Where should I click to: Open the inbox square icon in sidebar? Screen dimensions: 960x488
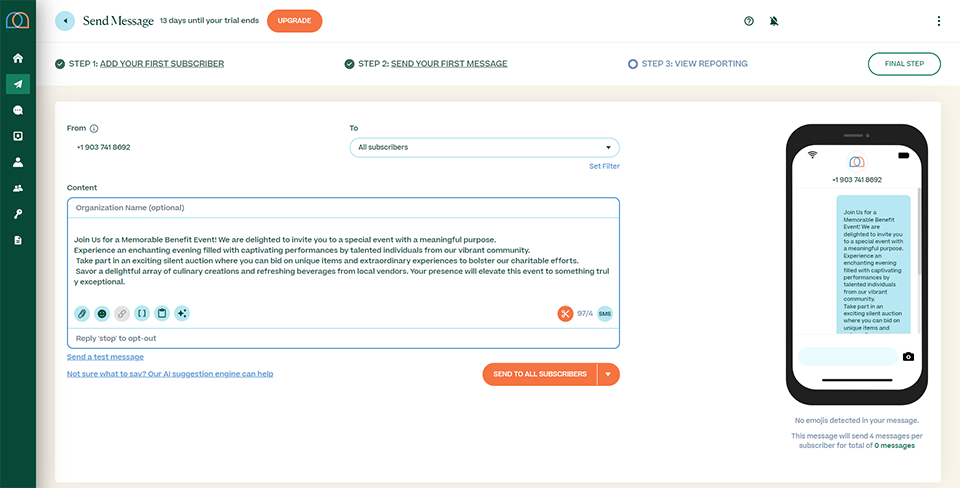[18, 136]
